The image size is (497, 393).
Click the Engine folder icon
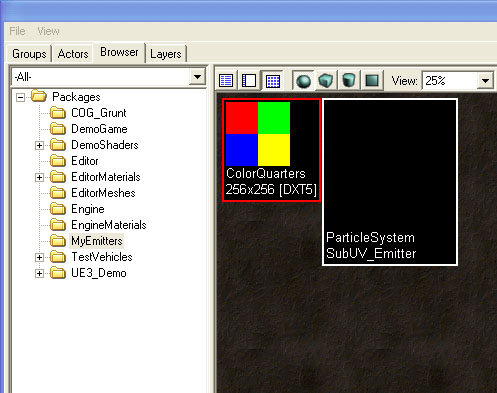click(58, 209)
